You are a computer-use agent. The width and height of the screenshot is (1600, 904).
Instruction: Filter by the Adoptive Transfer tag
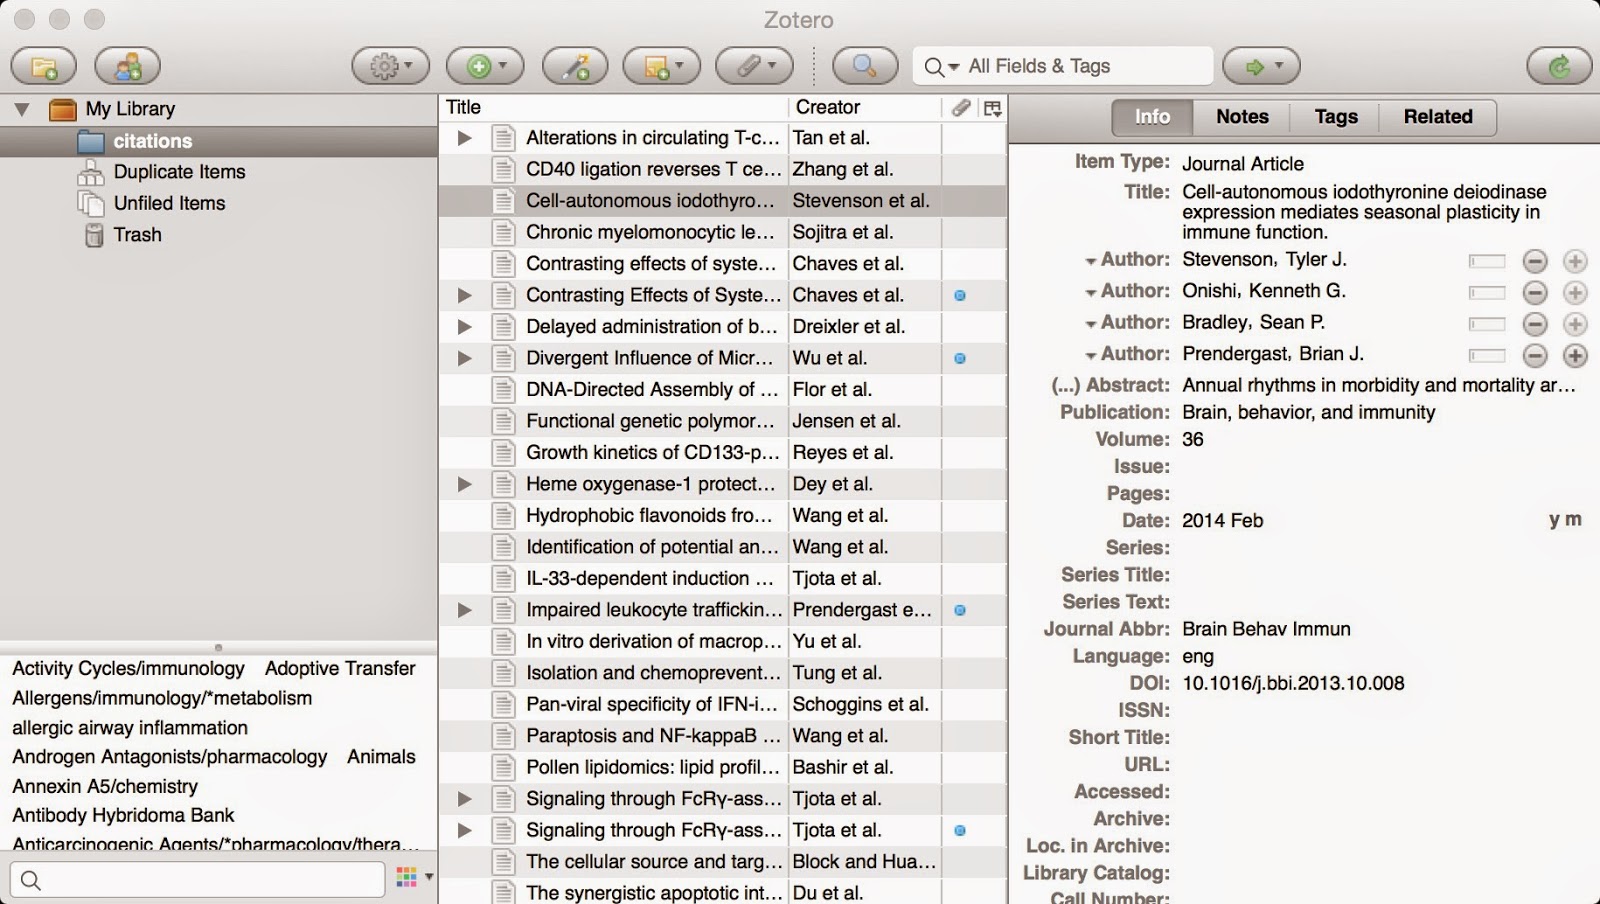[340, 668]
